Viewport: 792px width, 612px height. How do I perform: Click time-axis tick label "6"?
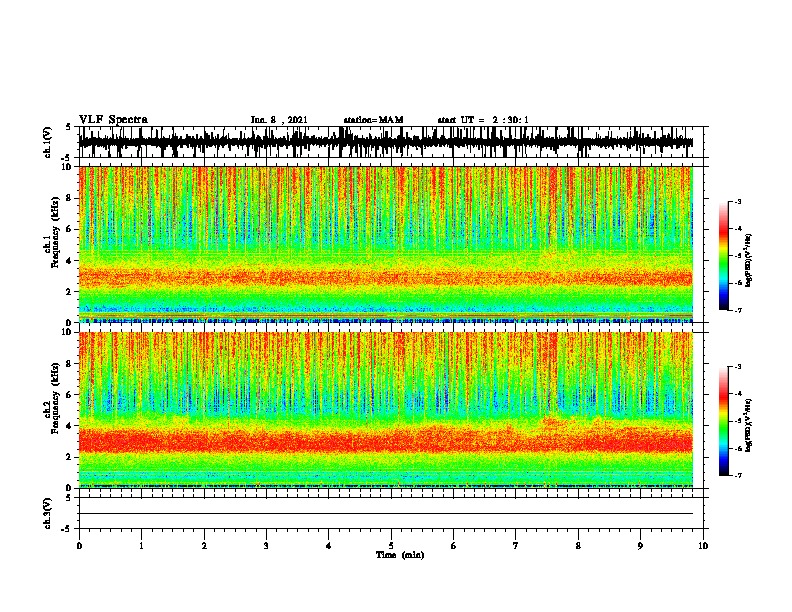pyautogui.click(x=454, y=546)
